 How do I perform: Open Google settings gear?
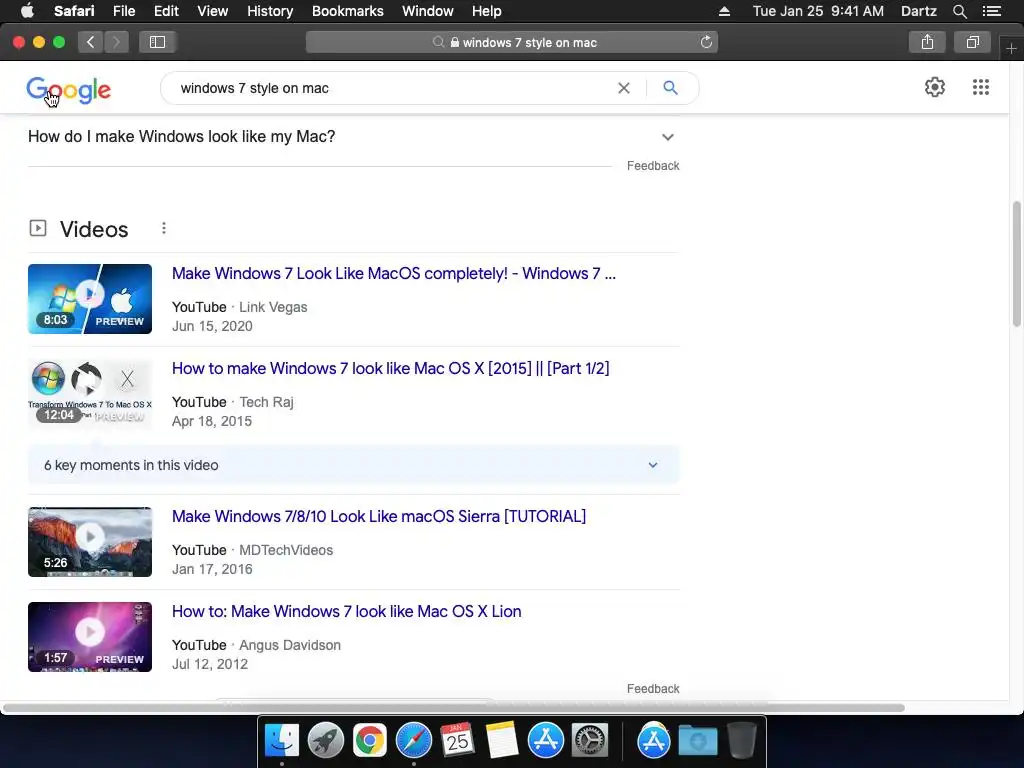935,87
